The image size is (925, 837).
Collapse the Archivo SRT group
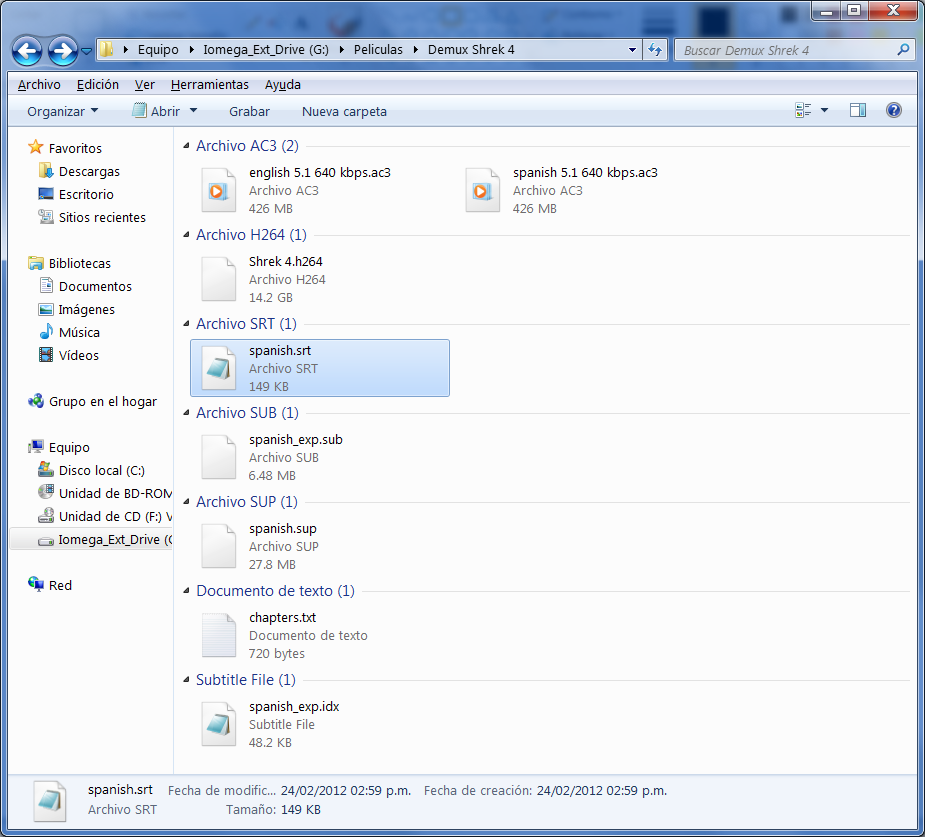[x=186, y=324]
